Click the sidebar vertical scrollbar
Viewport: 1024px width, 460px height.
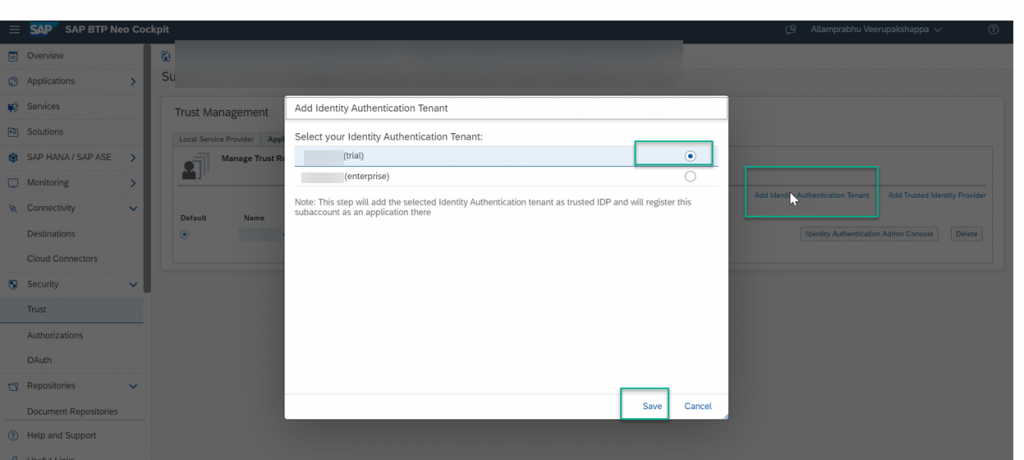pyautogui.click(x=147, y=168)
